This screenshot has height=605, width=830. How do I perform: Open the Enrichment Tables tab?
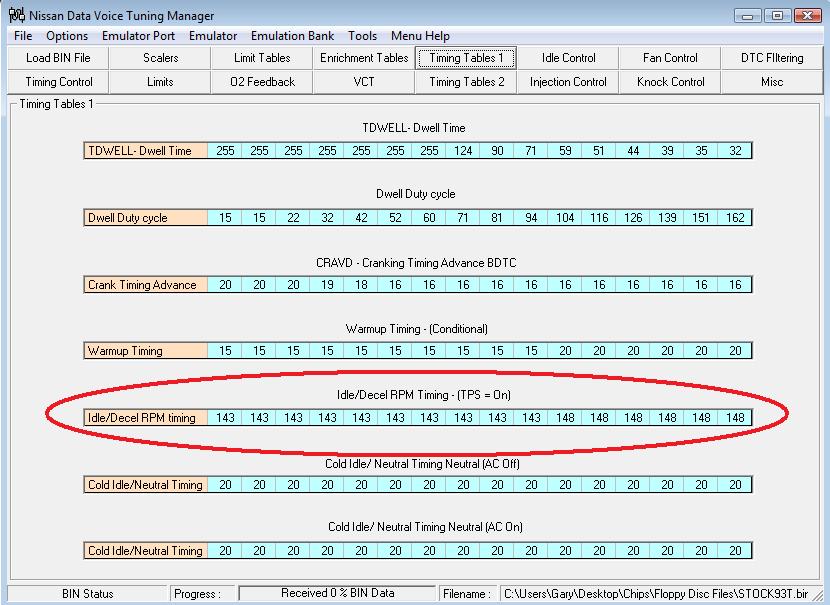pyautogui.click(x=364, y=58)
